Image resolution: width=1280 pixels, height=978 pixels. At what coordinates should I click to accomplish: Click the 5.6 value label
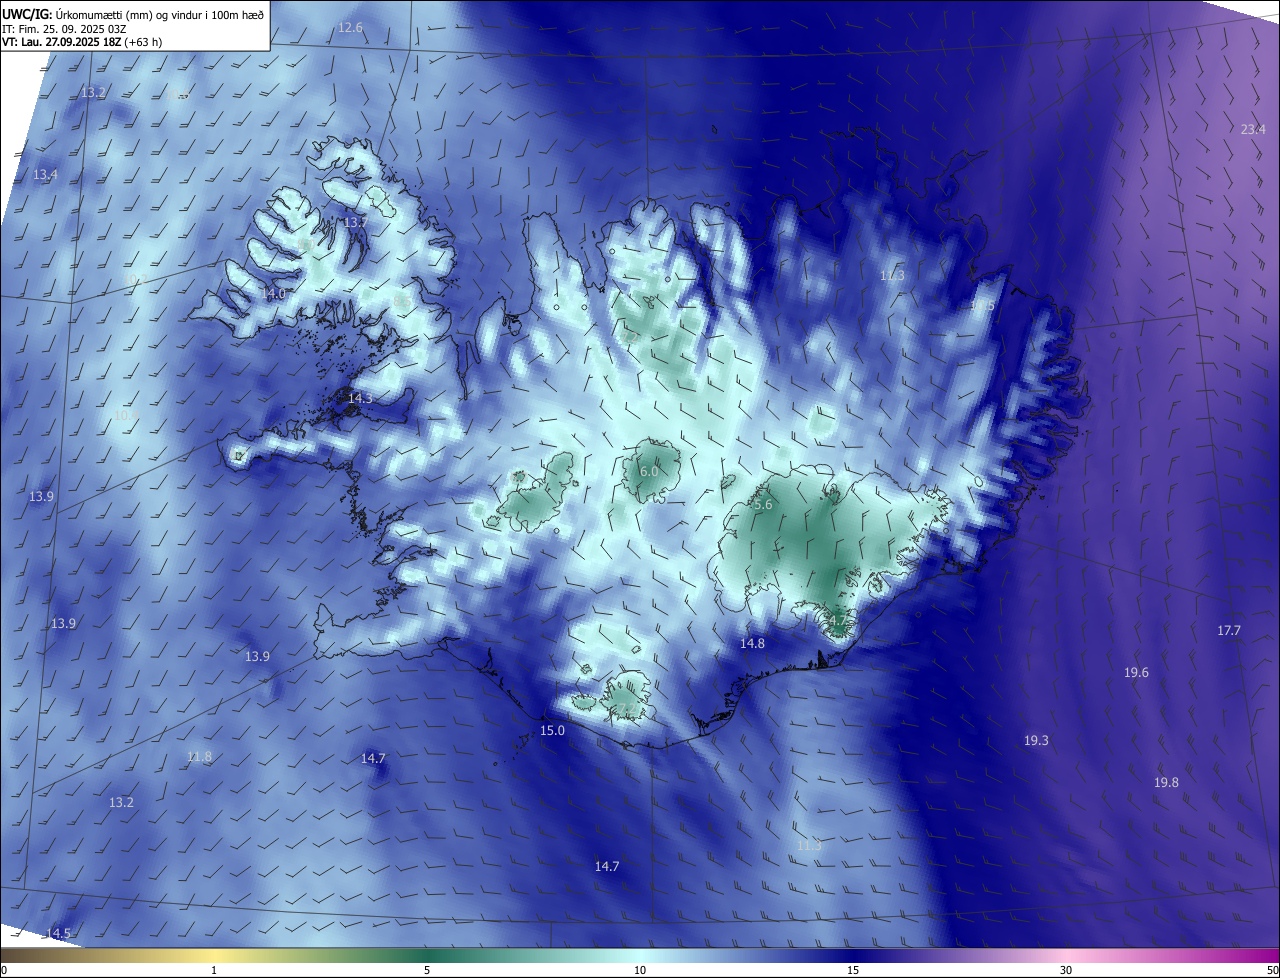click(763, 506)
